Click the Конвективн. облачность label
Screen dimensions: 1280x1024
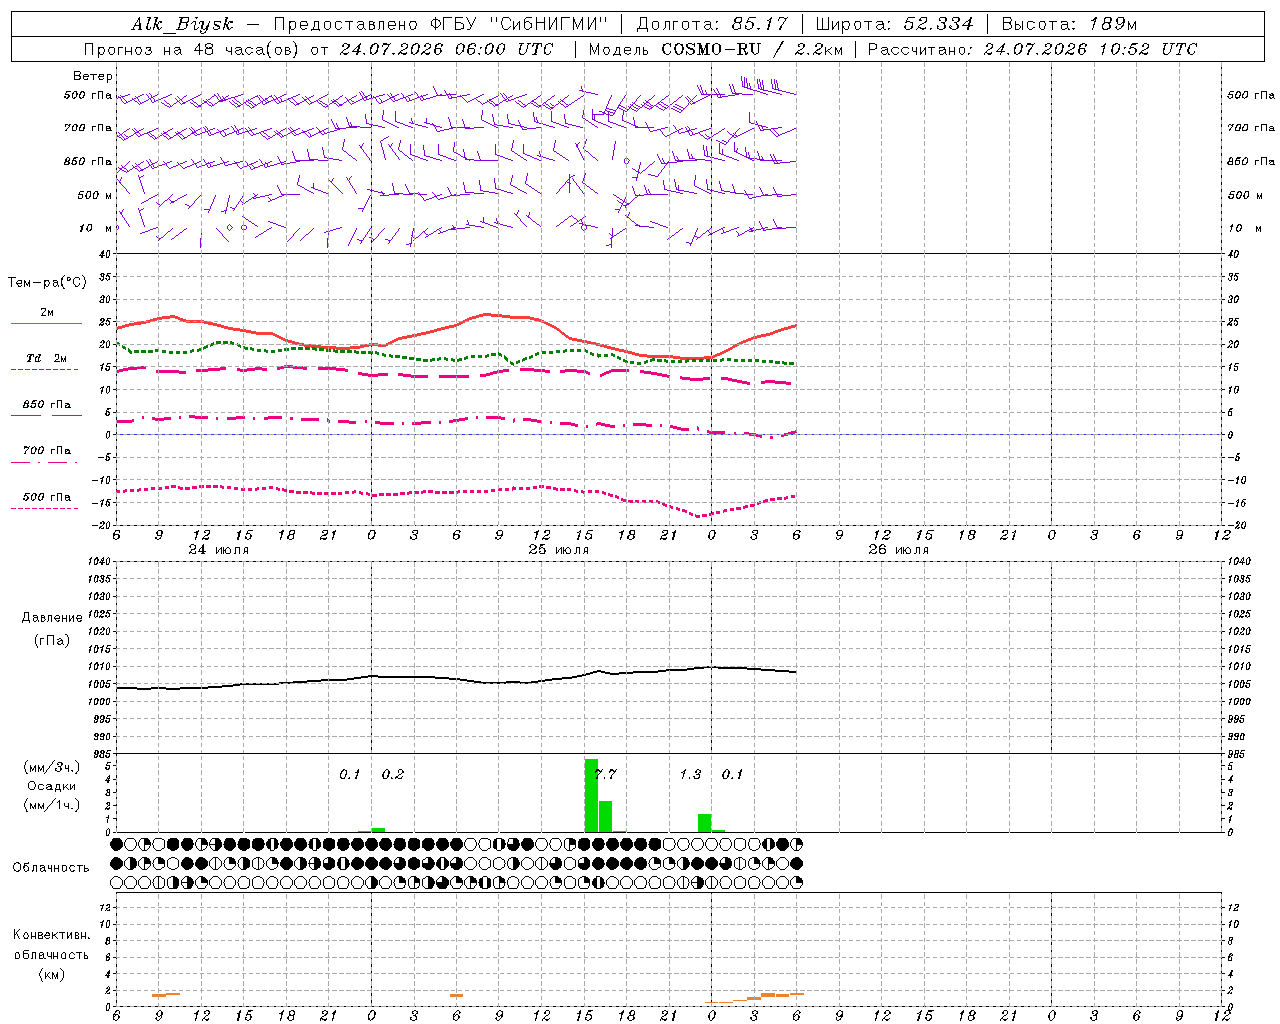click(x=51, y=945)
